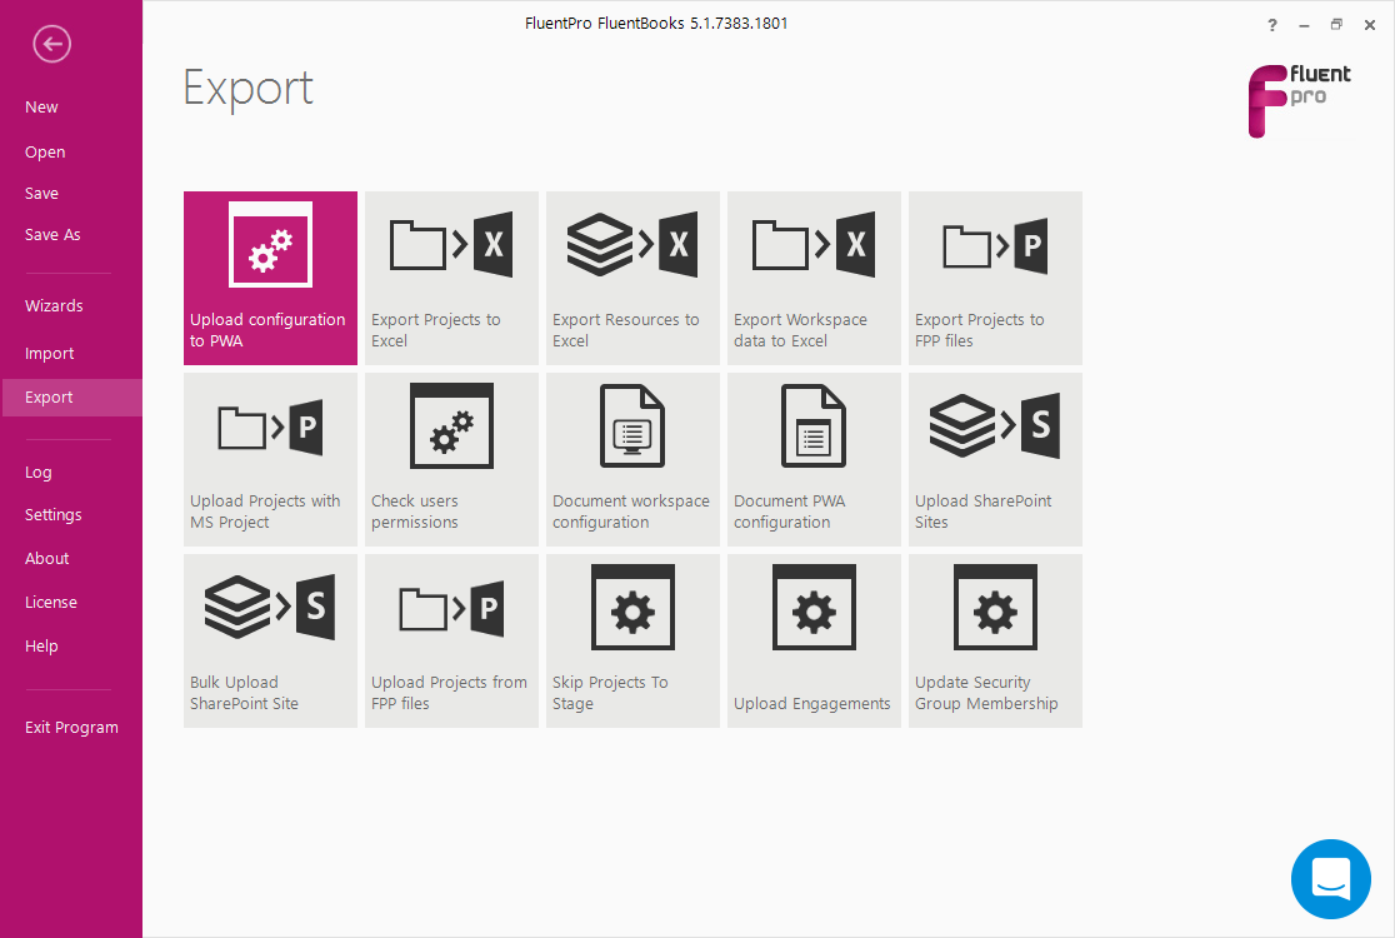Click Open in the sidebar menu
Viewport: 1395px width, 938px height.
(x=45, y=152)
